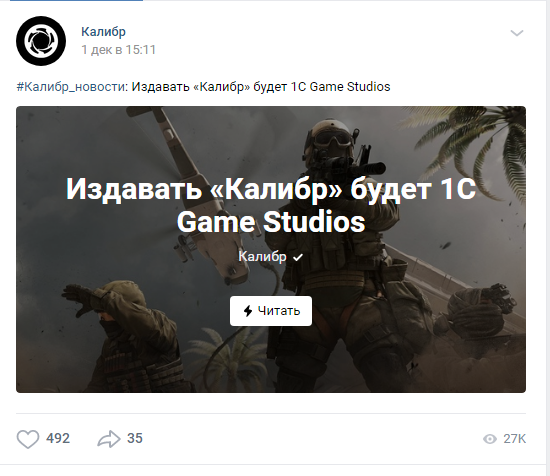Like the post with the heart icon

click(x=28, y=439)
